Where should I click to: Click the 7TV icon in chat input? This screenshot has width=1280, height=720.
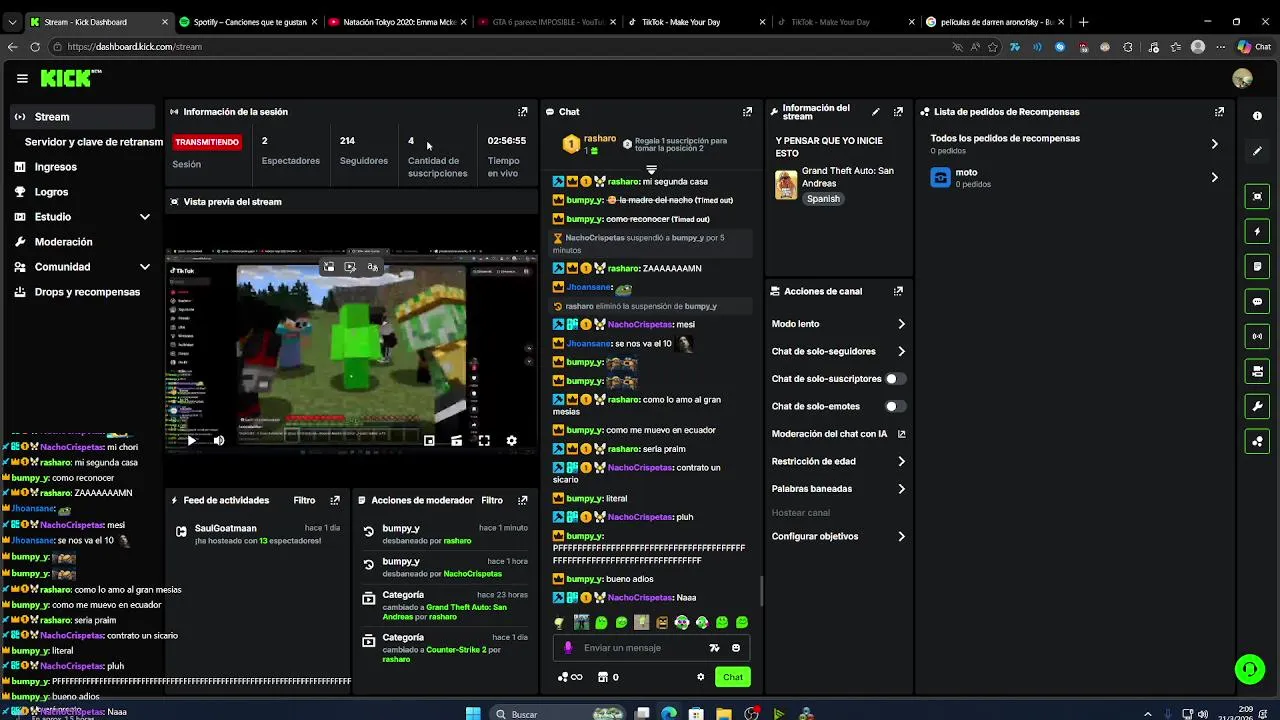point(714,648)
